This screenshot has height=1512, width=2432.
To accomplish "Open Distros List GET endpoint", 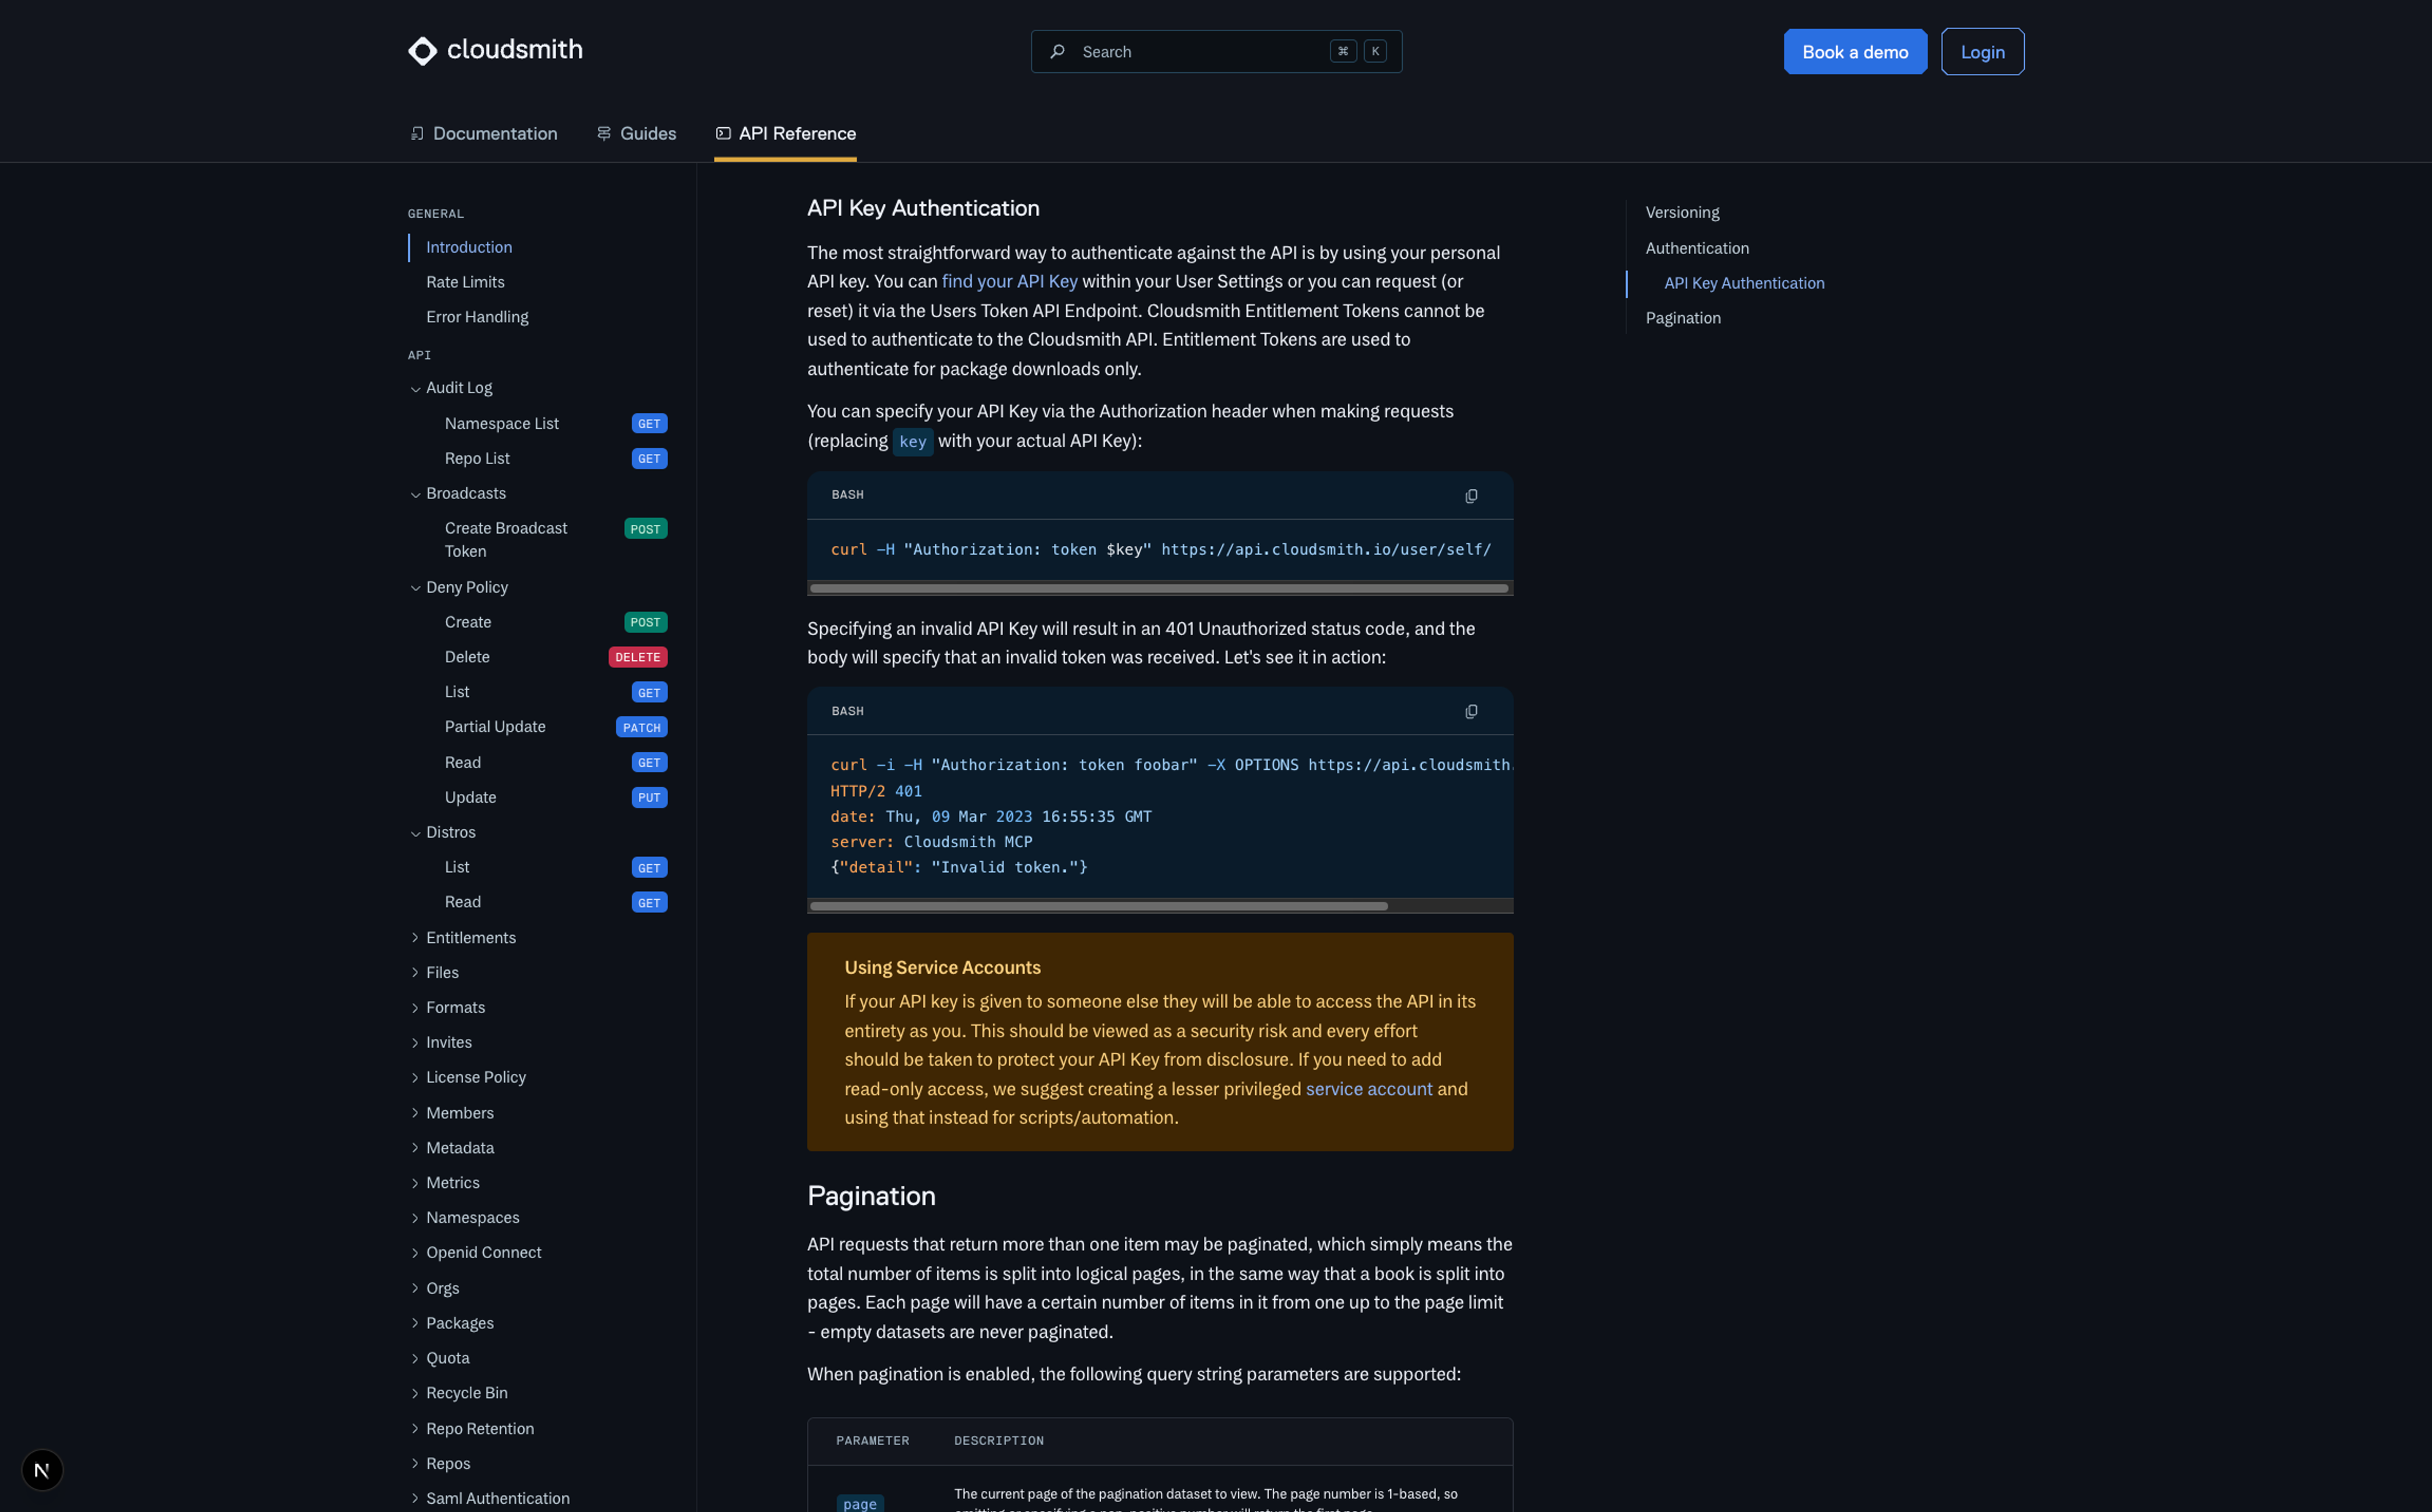I will coord(555,867).
